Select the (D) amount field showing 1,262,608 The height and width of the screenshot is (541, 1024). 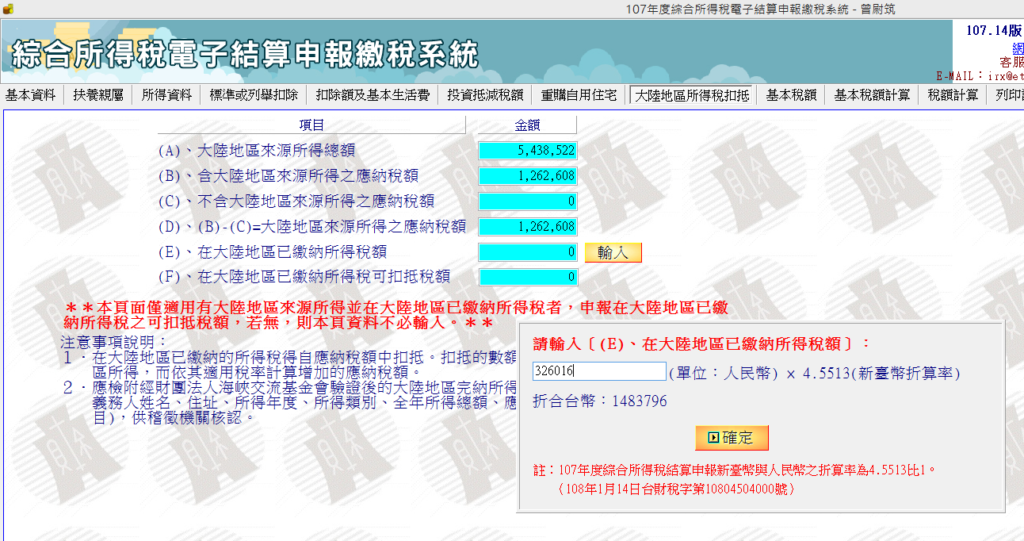pos(528,227)
